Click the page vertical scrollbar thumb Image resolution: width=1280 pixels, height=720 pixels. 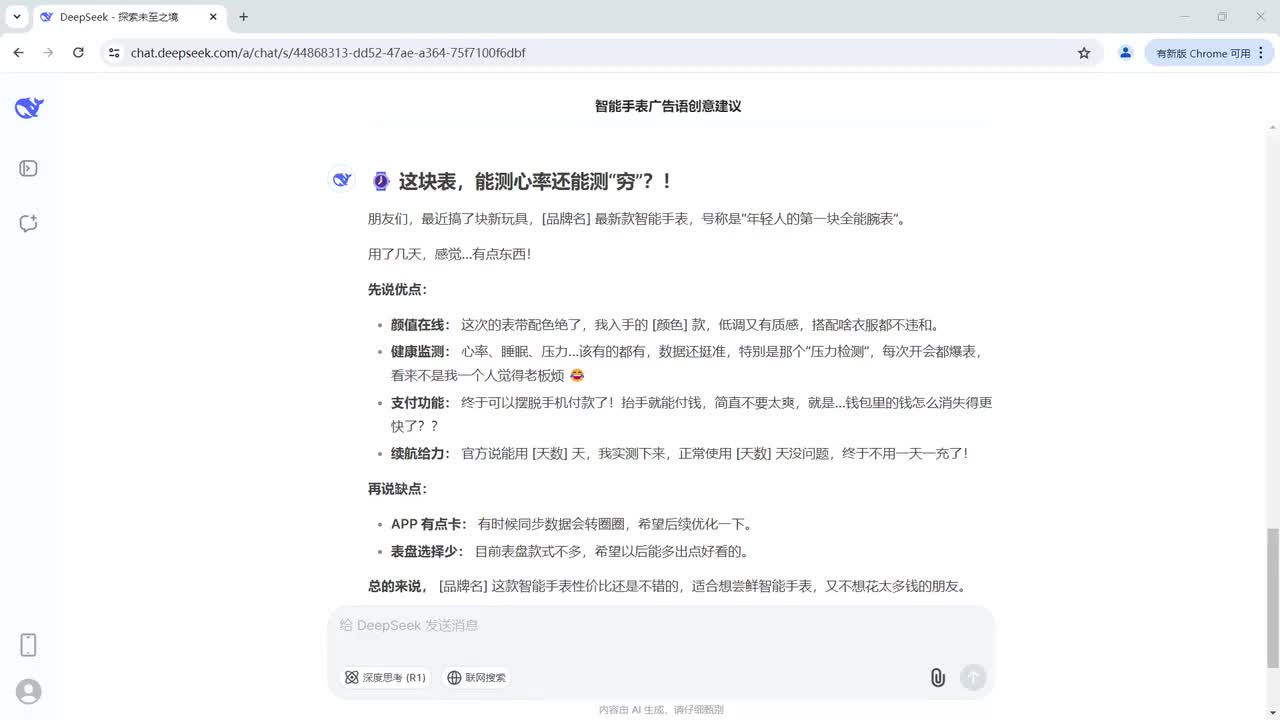(1272, 597)
